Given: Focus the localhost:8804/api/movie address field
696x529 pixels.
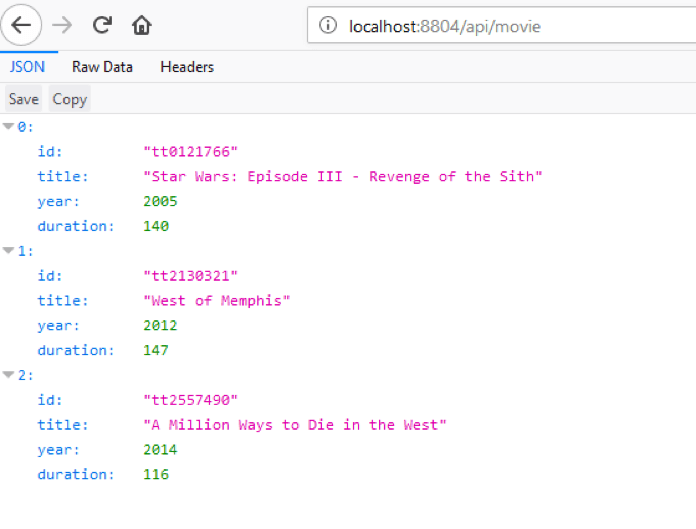Looking at the screenshot, I should 502,25.
